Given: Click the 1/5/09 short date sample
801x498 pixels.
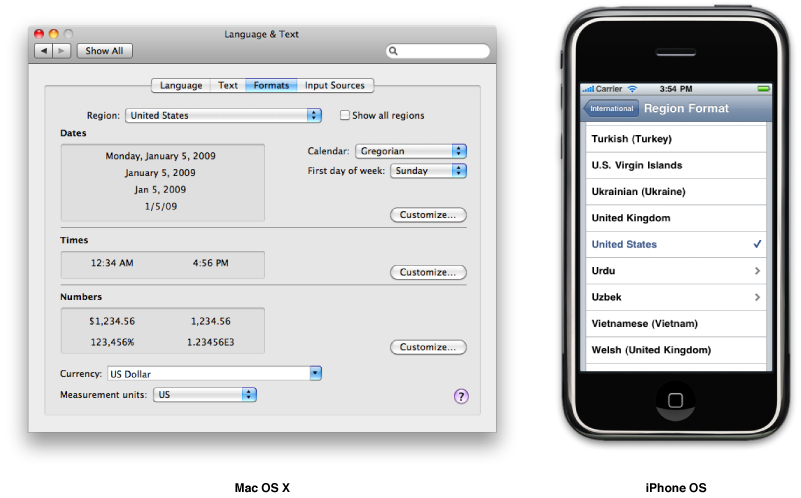Looking at the screenshot, I should point(161,206).
